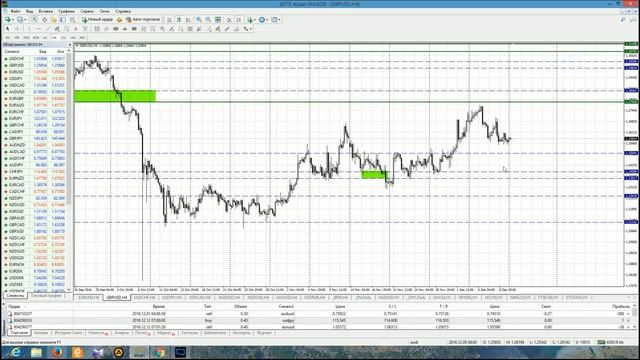Open the Графики menu
The height and width of the screenshot is (360, 640).
66,11
